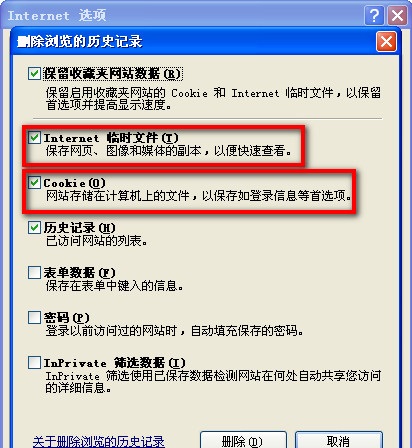
Task: Click the 历史记录 (H) label text
Action: [79, 228]
